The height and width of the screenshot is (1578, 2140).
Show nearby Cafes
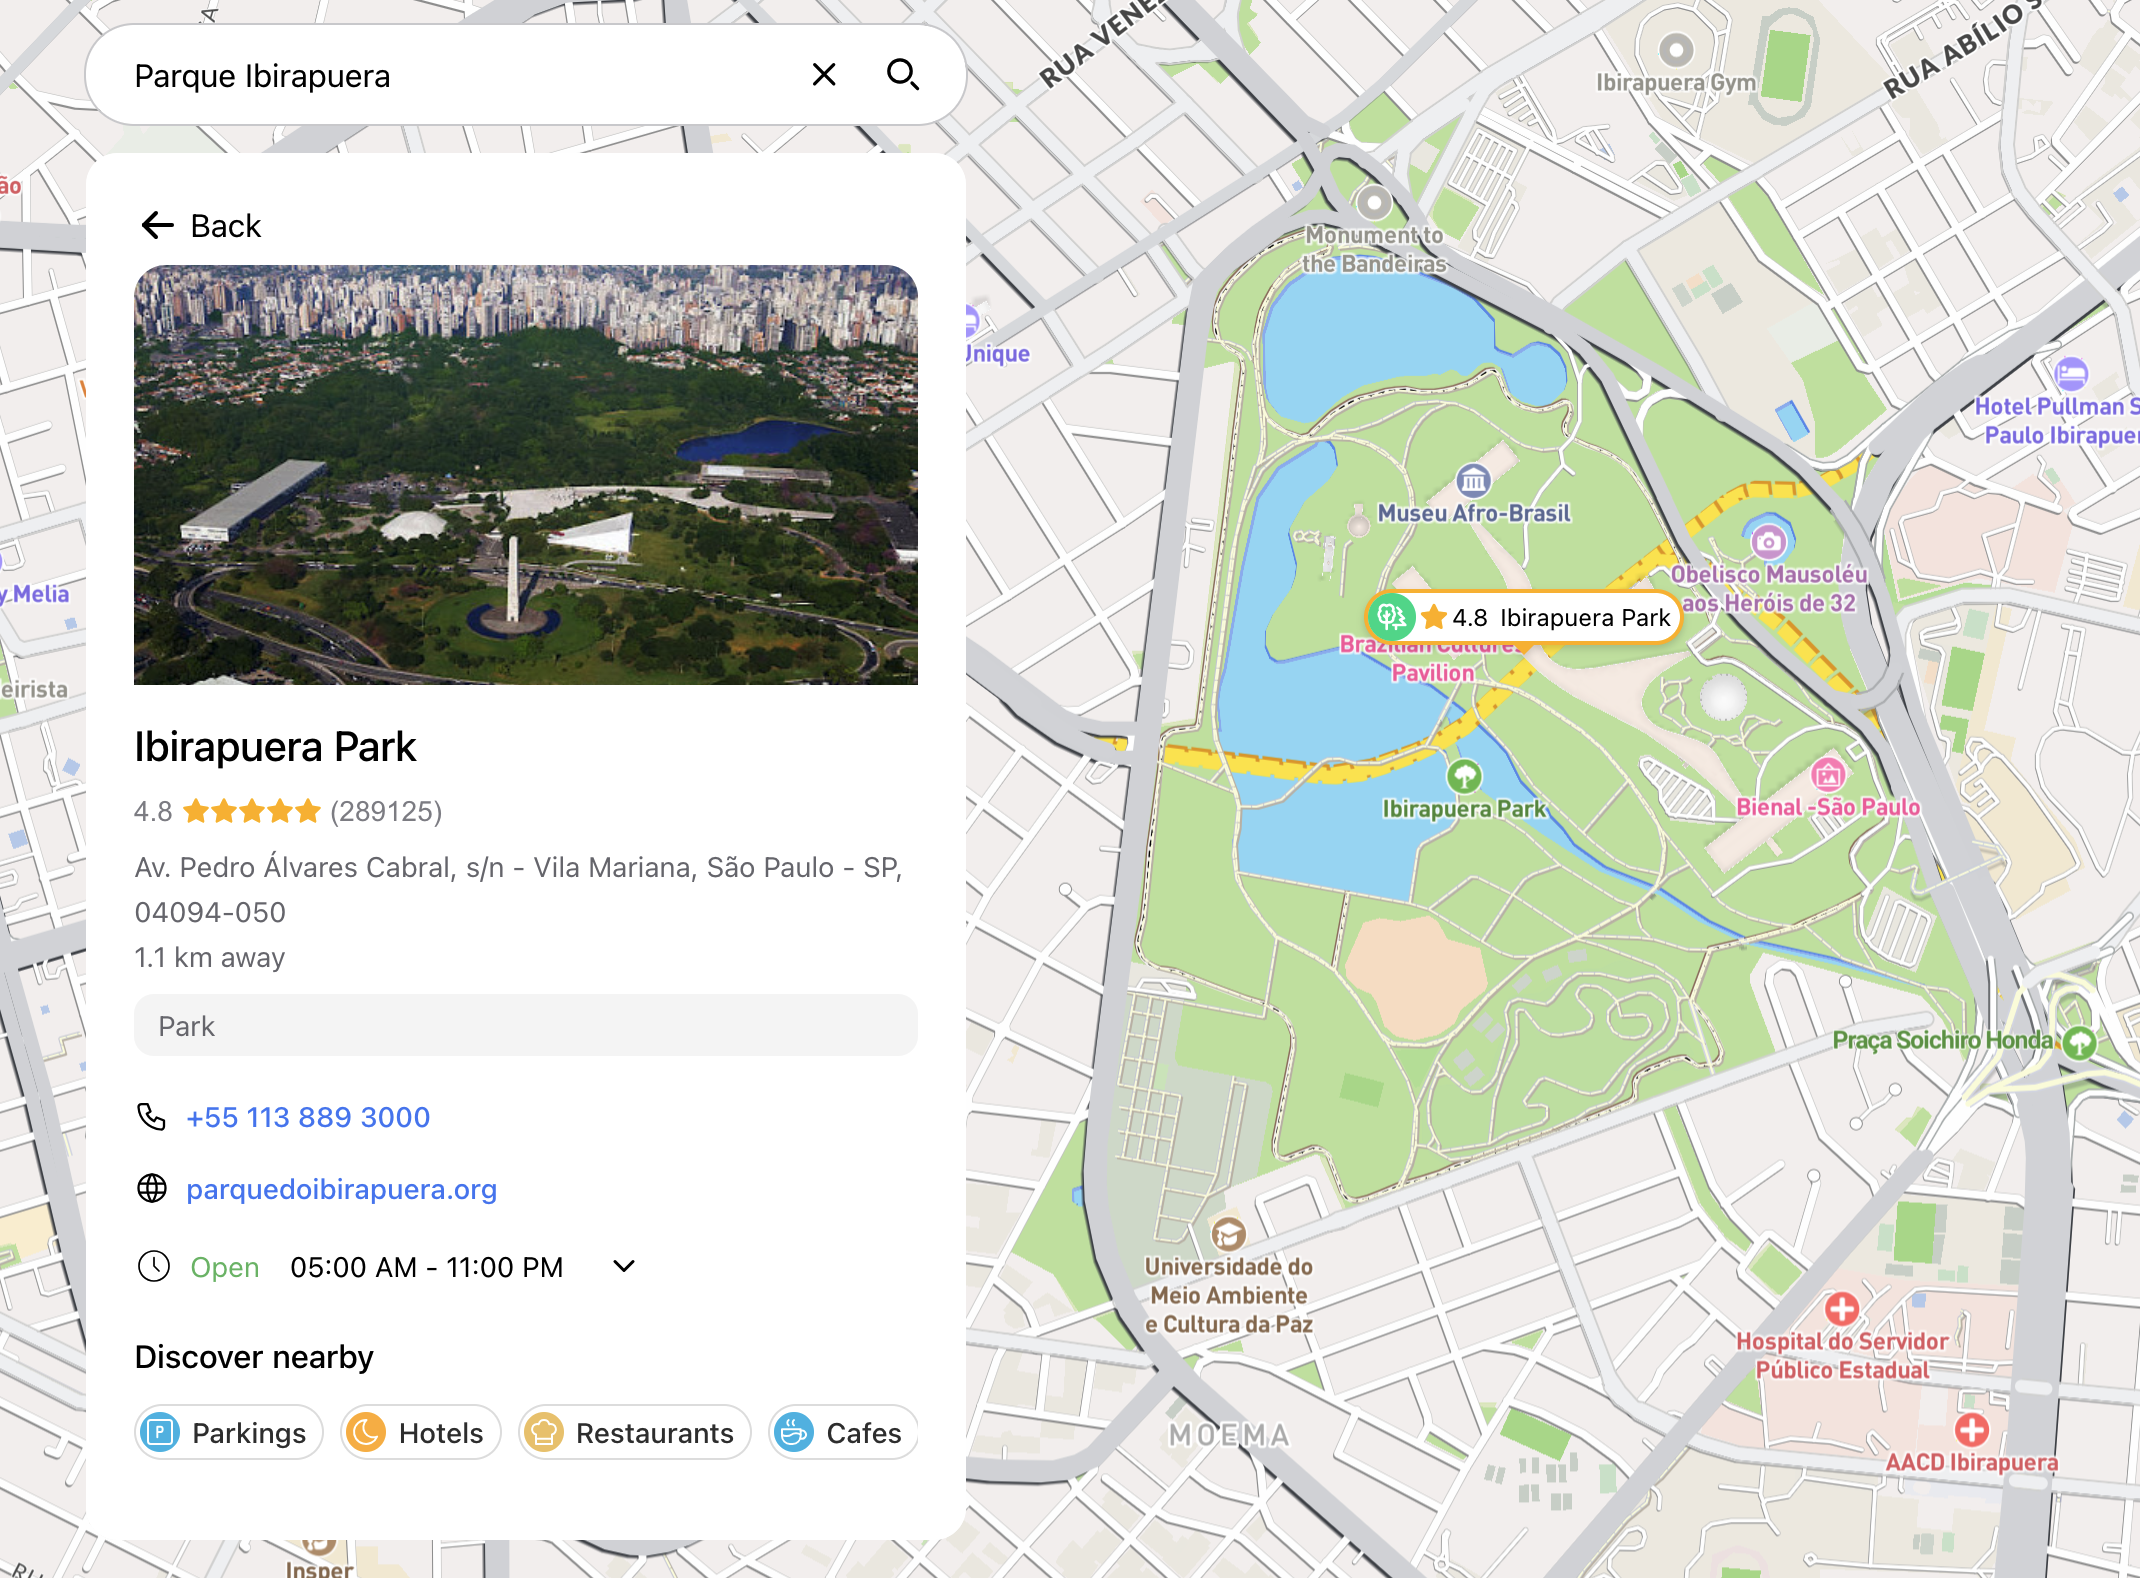coord(843,1433)
